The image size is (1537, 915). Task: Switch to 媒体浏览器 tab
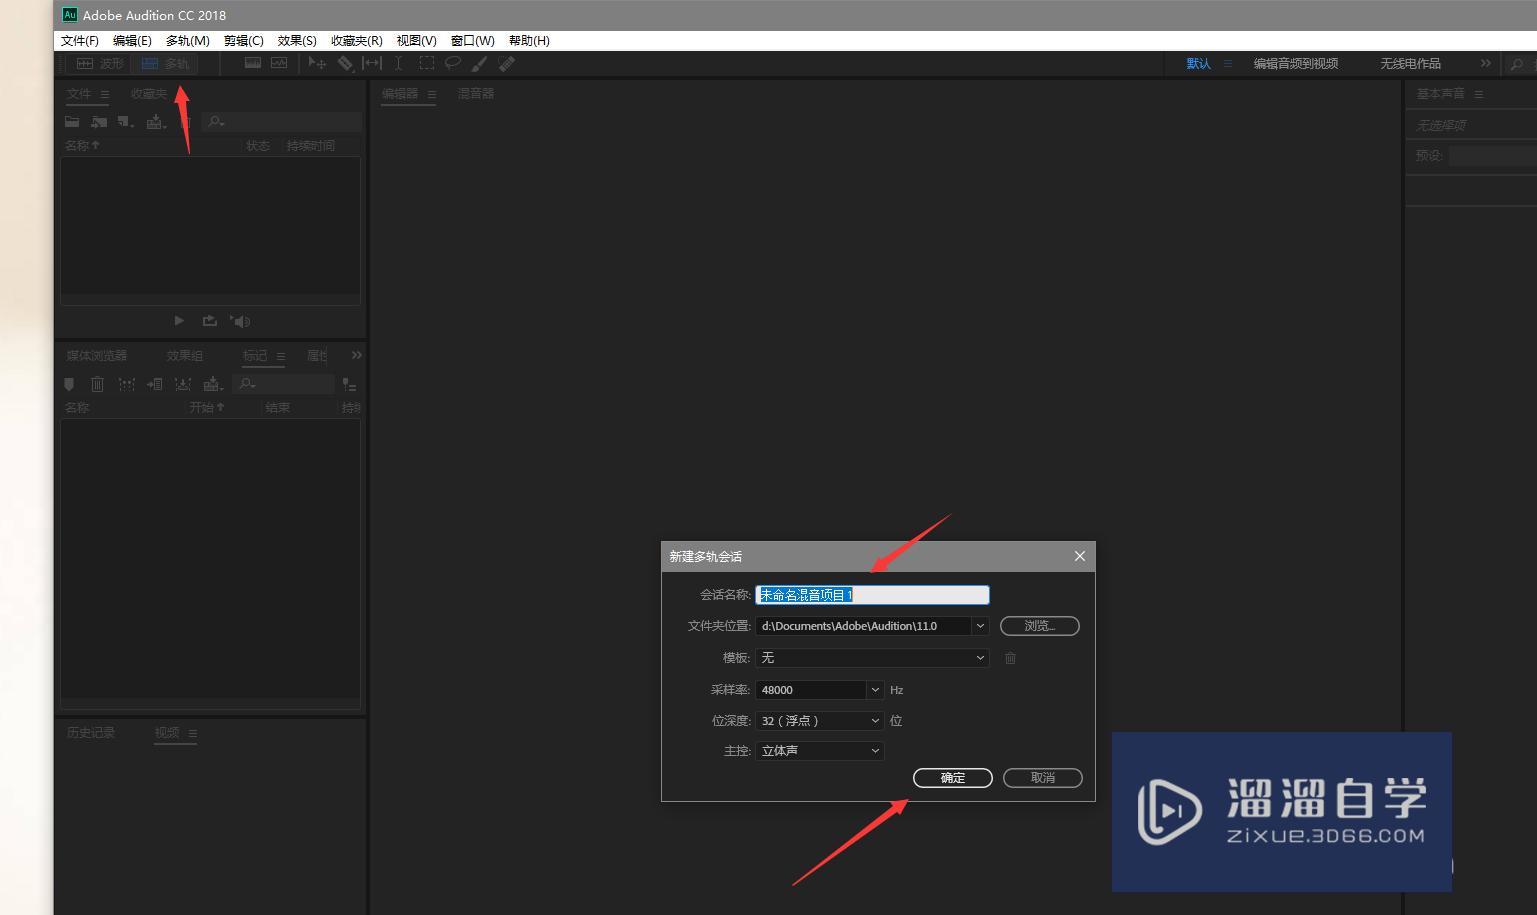[97, 356]
